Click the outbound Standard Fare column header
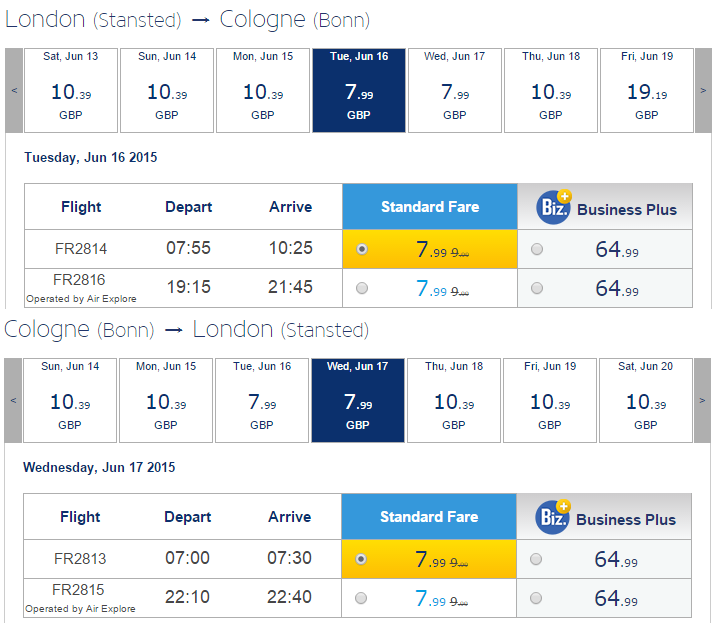Viewport: 714px width, 623px height. tap(430, 207)
